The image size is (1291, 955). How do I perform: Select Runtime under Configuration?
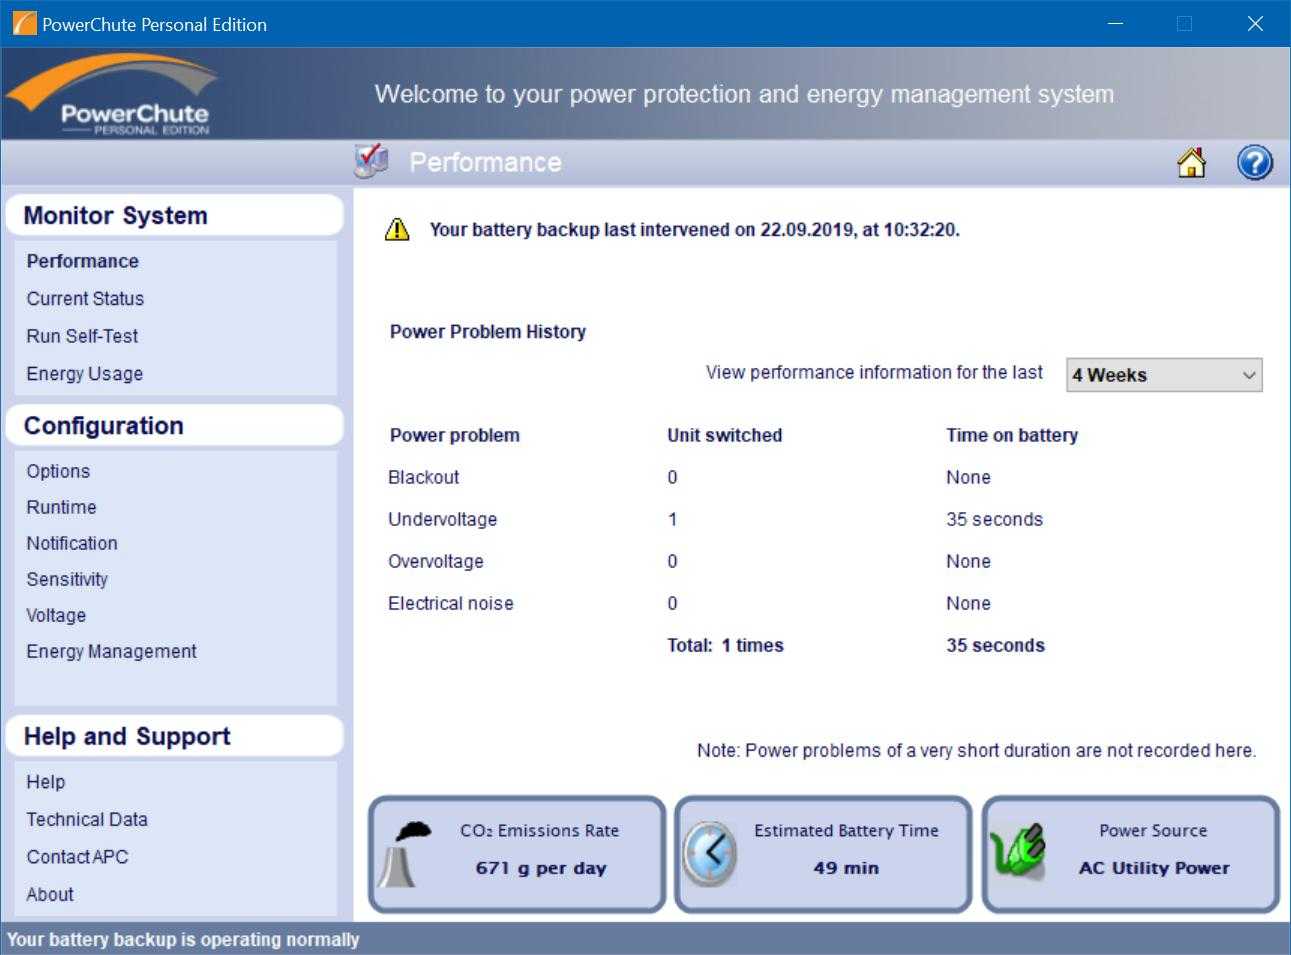(61, 507)
